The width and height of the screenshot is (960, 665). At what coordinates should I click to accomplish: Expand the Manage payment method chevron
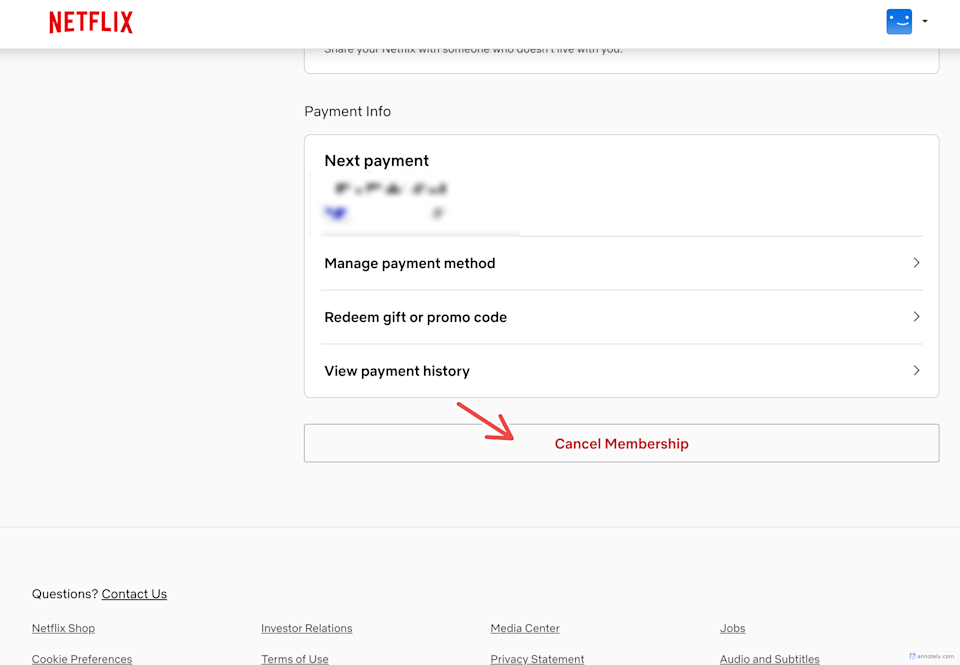(x=916, y=262)
